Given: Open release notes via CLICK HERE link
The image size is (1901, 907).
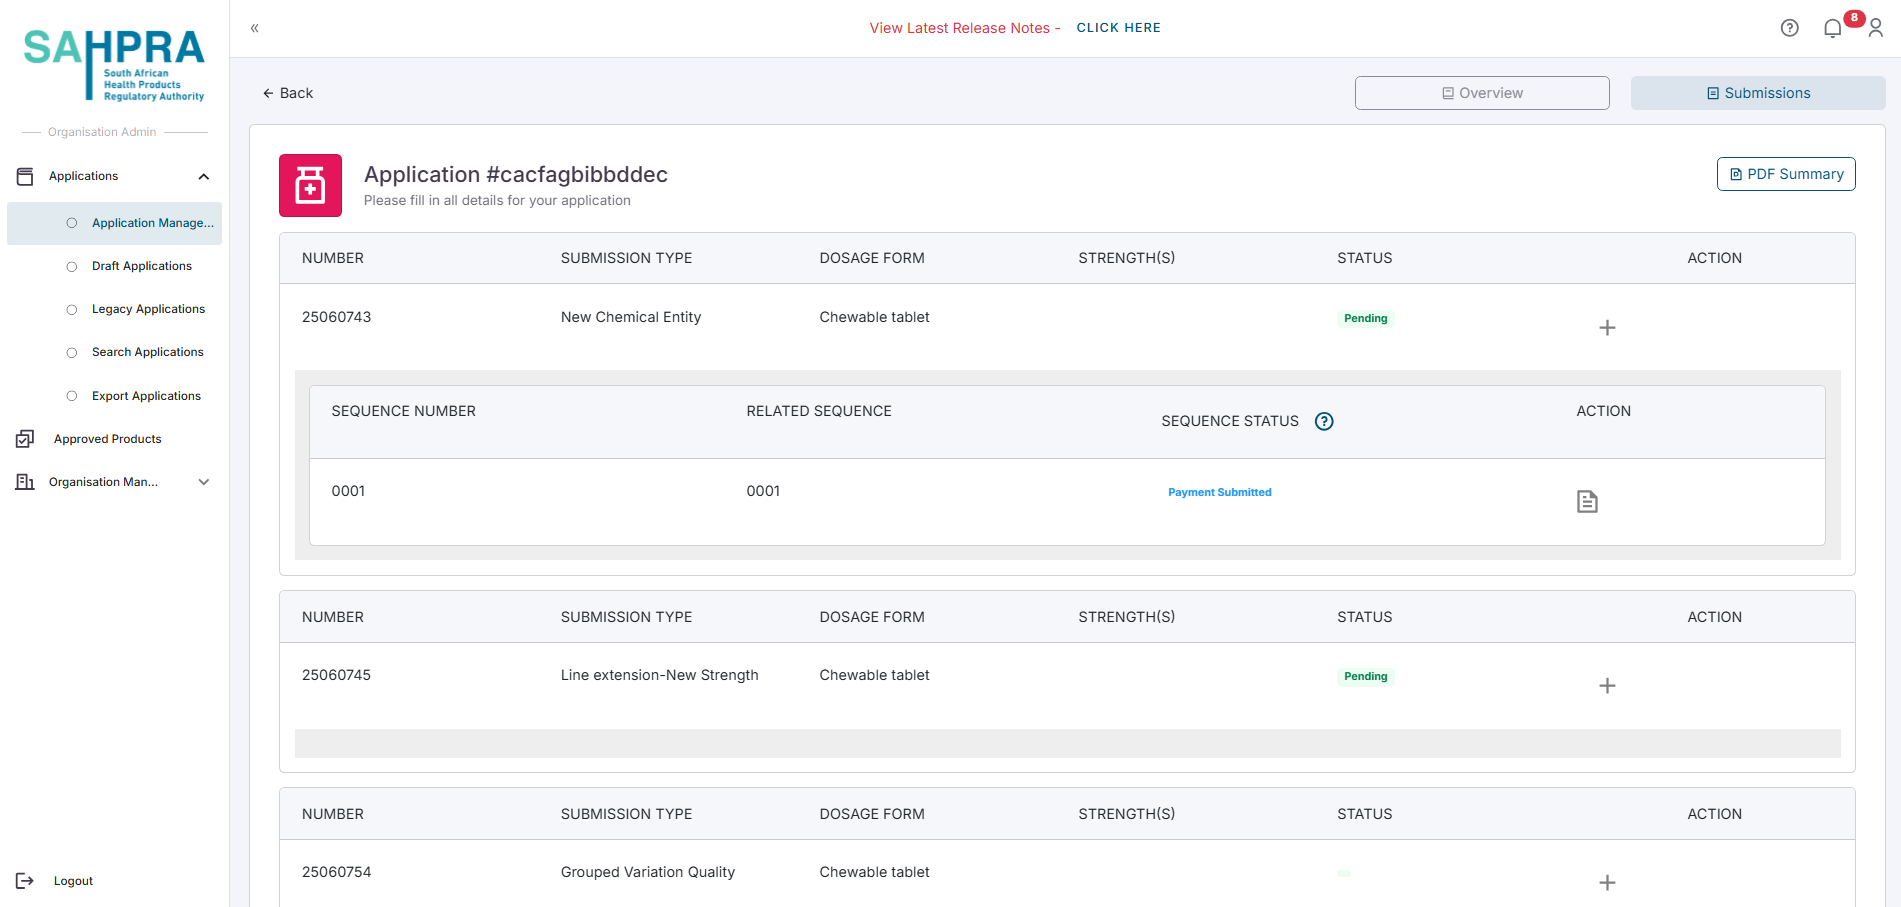Looking at the screenshot, I should tap(1118, 28).
